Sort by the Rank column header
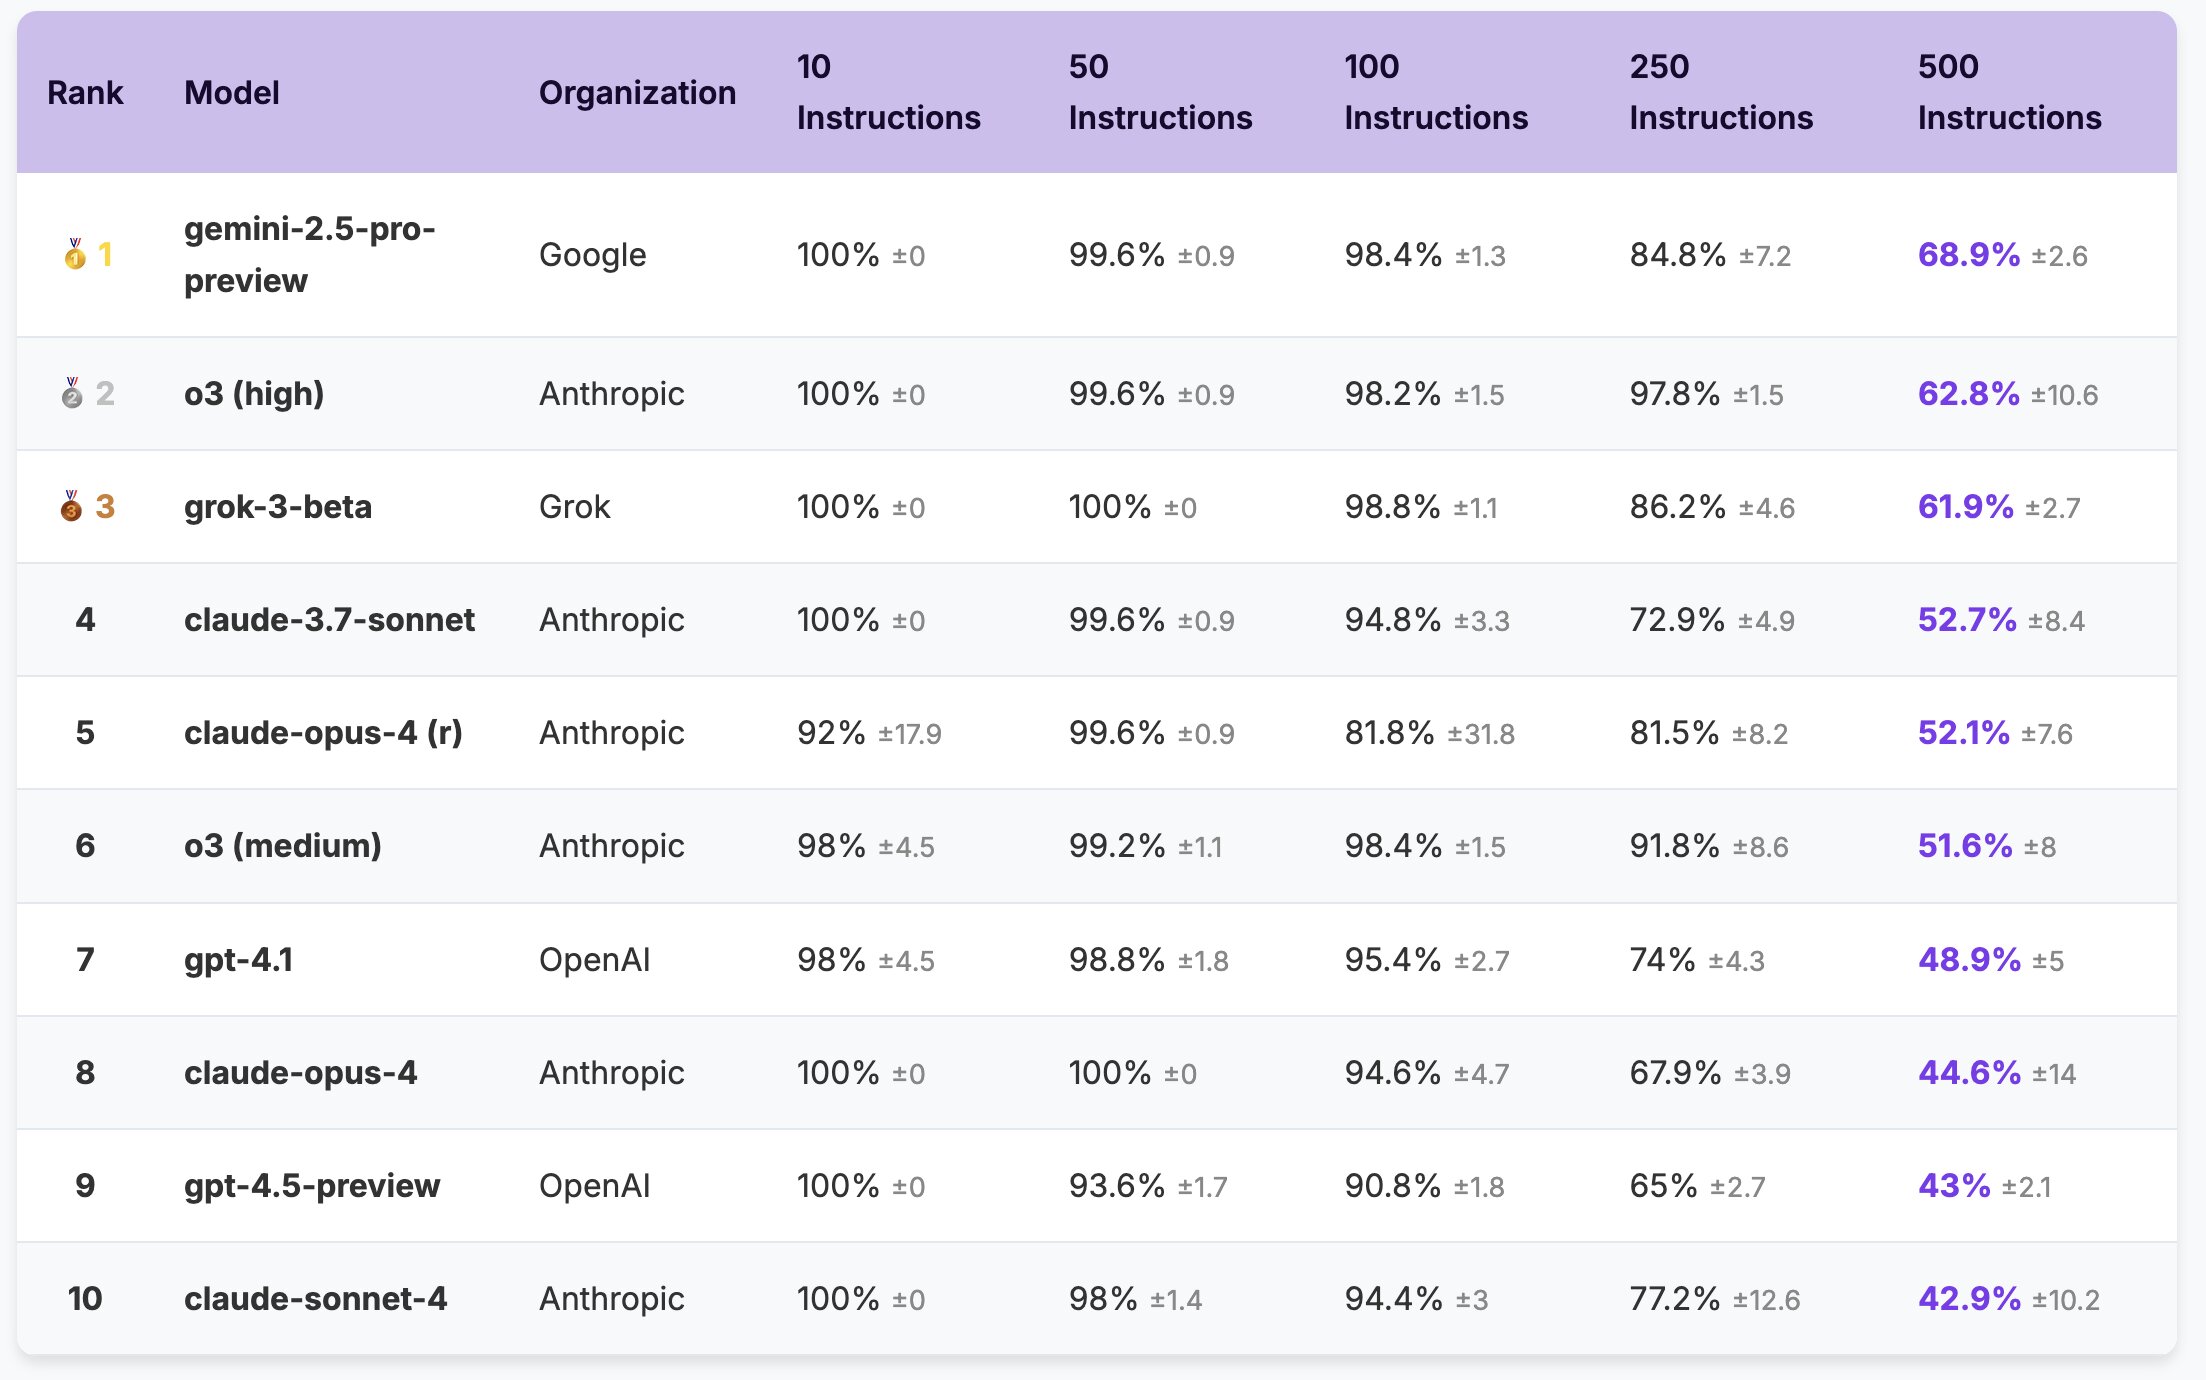Screen dimensions: 2206x1380 pos(85,92)
